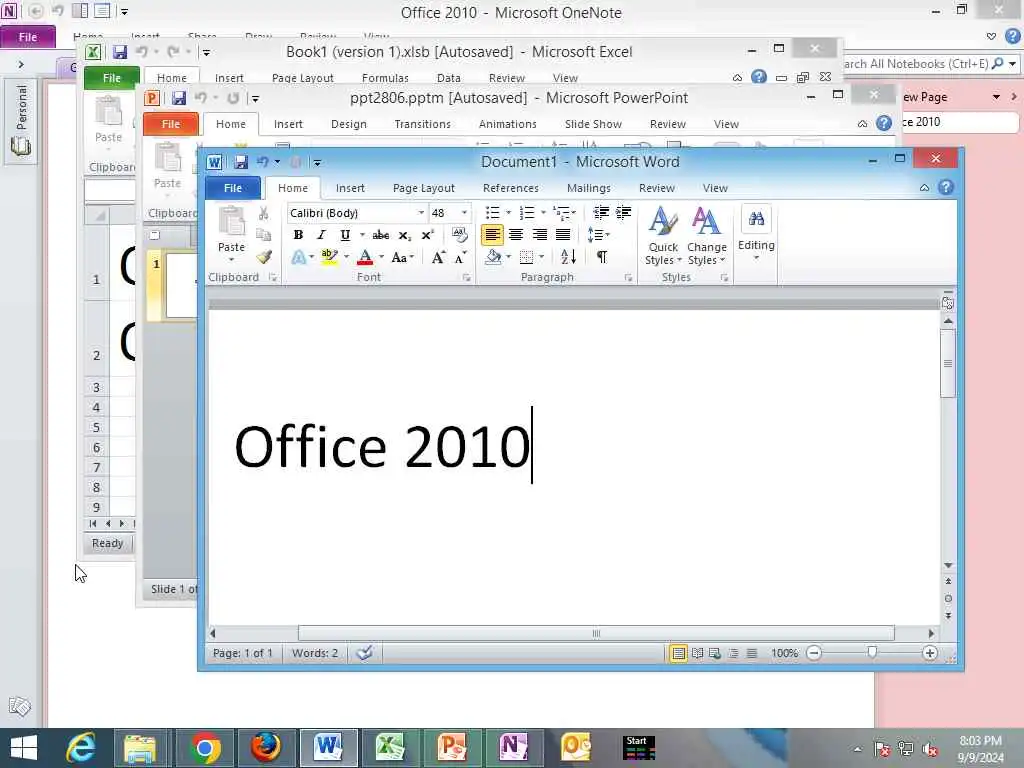The width and height of the screenshot is (1024, 768).
Task: Click the green File button in Excel
Action: pyautogui.click(x=112, y=78)
